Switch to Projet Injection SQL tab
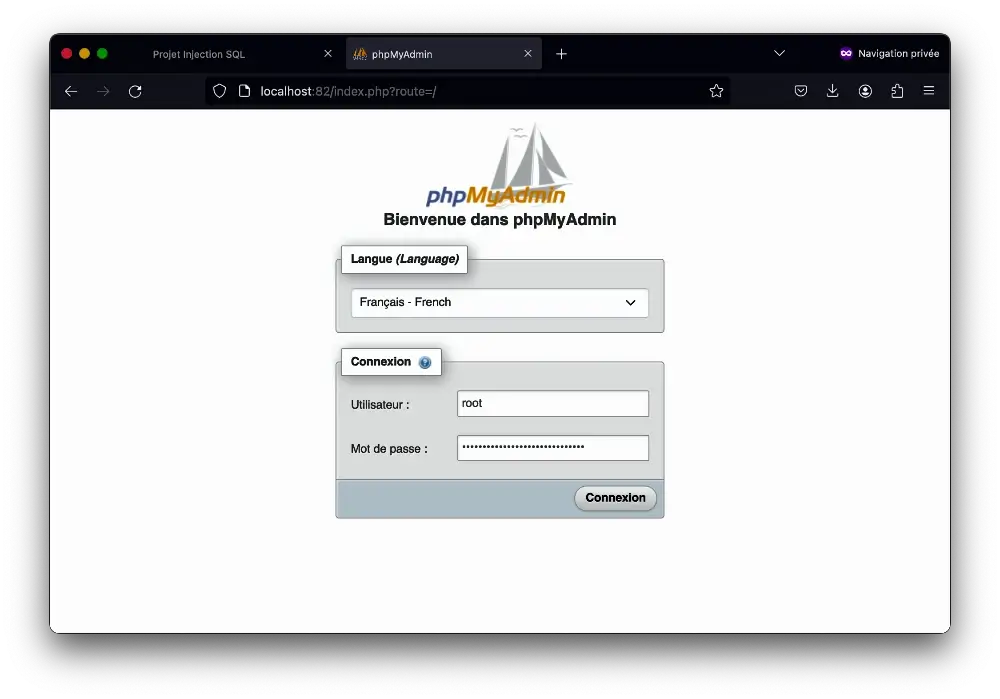The height and width of the screenshot is (699, 1000). tap(198, 54)
